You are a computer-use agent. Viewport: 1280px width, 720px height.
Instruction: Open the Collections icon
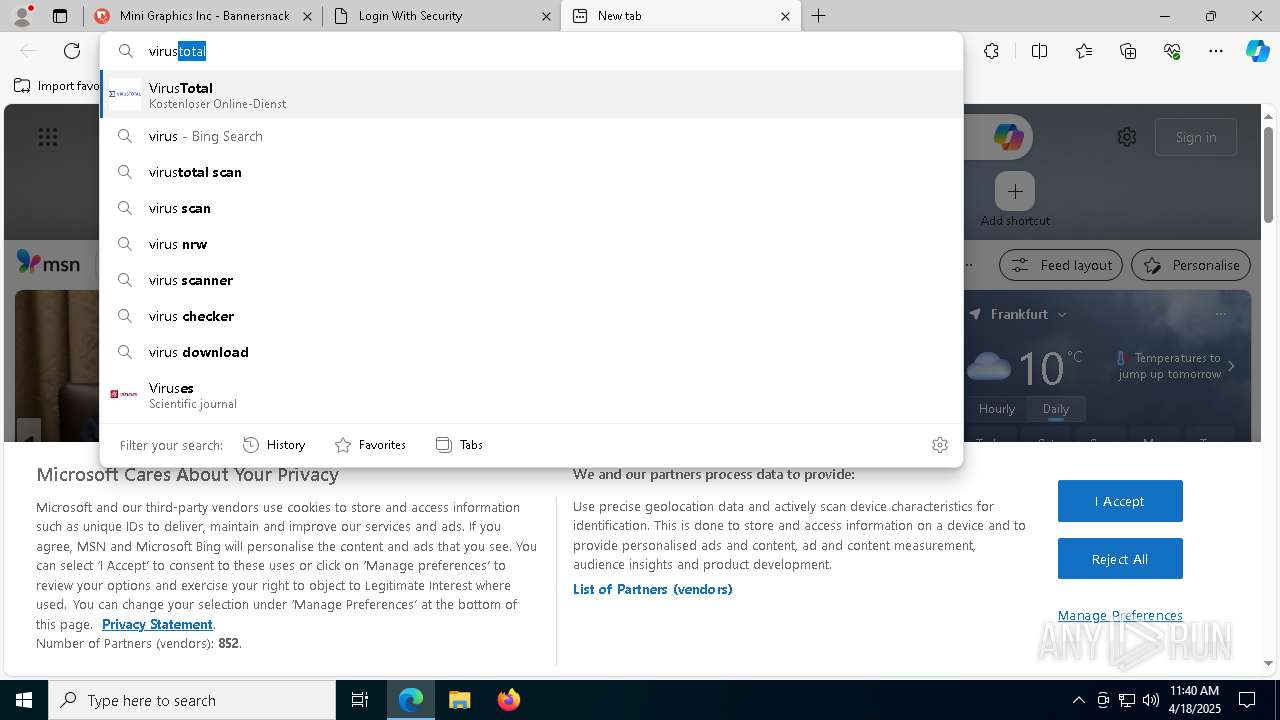(1128, 51)
